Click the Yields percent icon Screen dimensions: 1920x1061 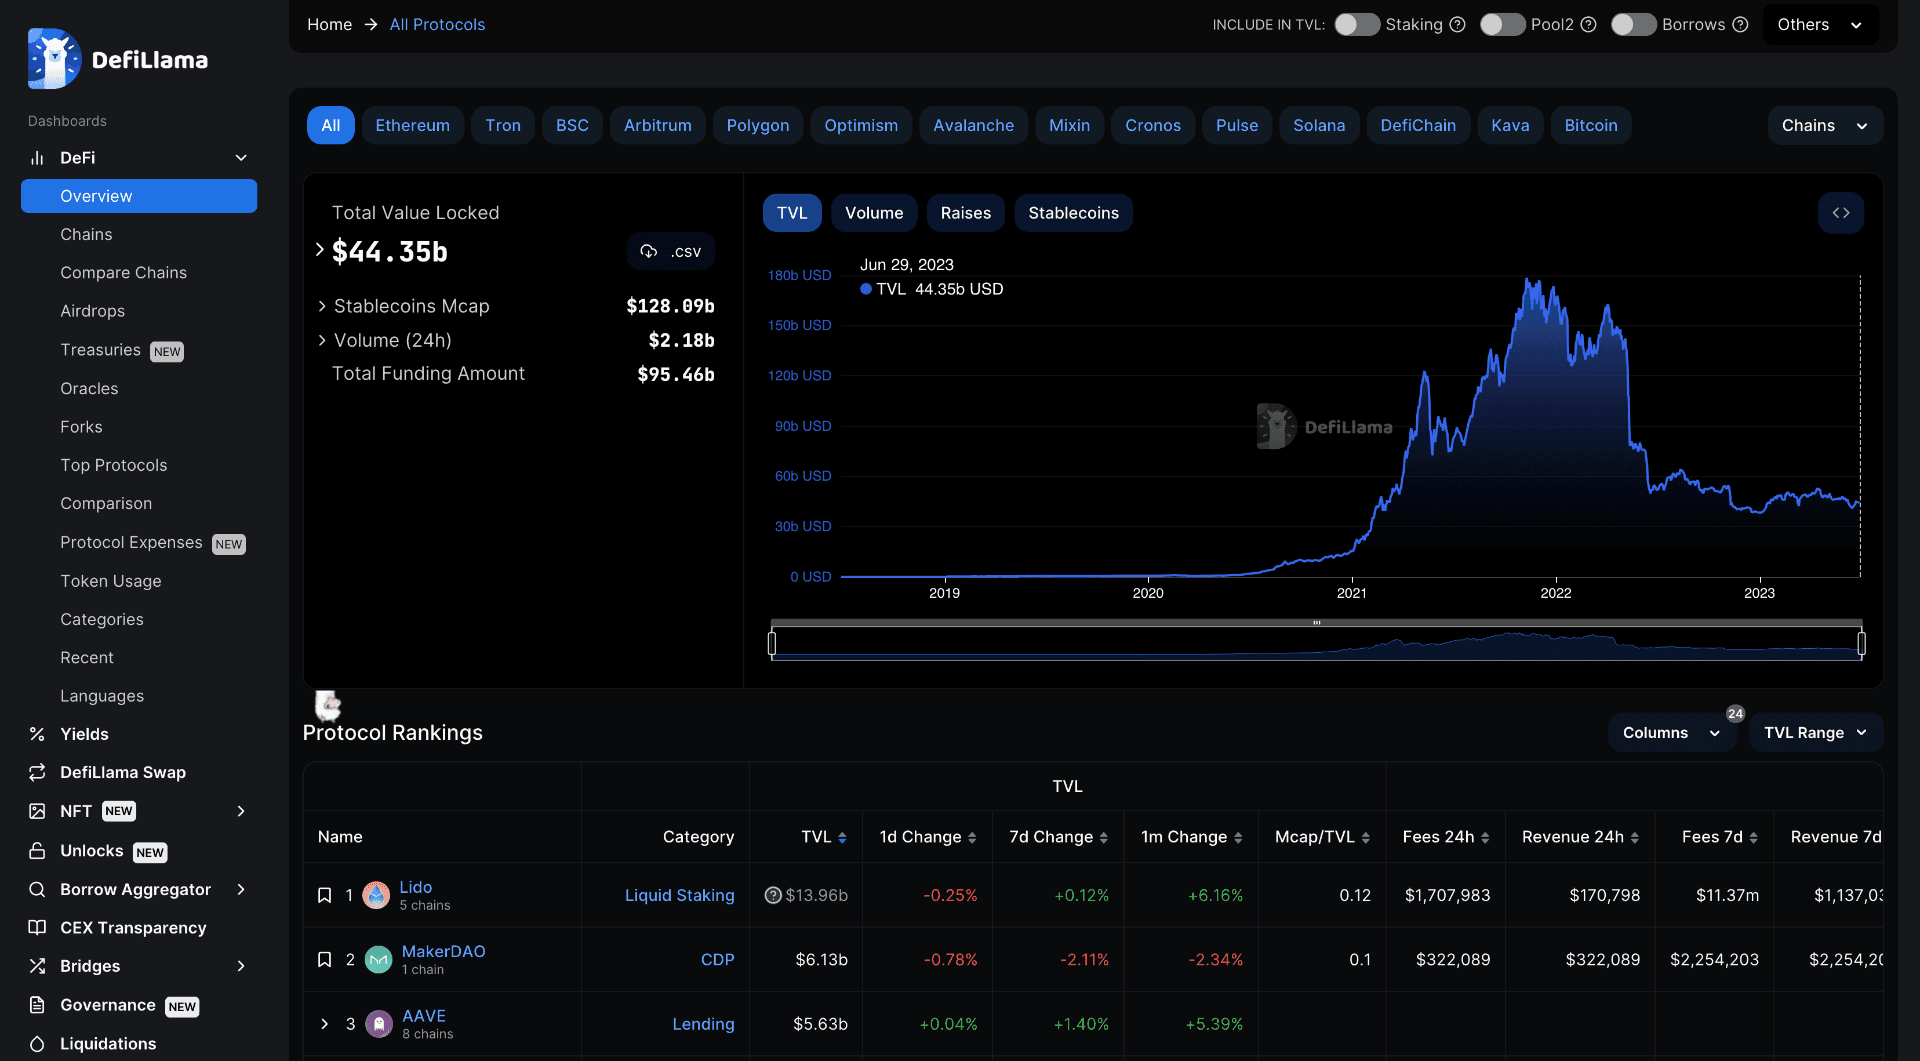tap(37, 734)
